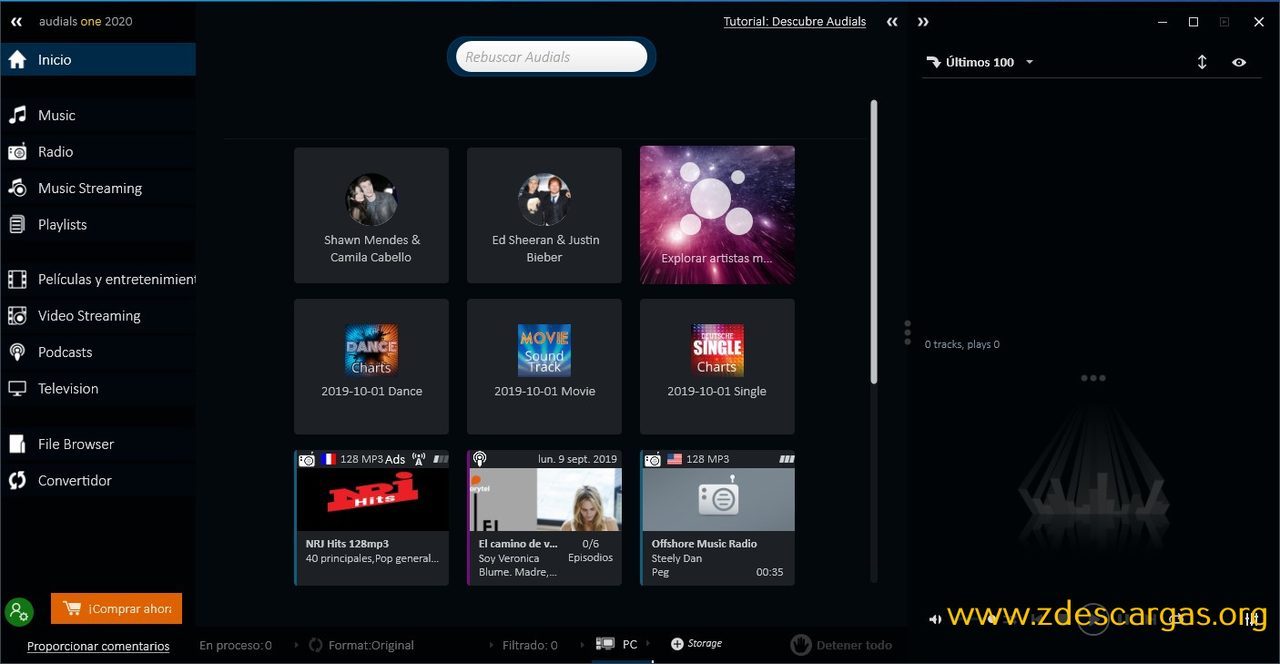Click the main content vertical scrollbar
Viewport: 1280px width, 664px height.
874,241
